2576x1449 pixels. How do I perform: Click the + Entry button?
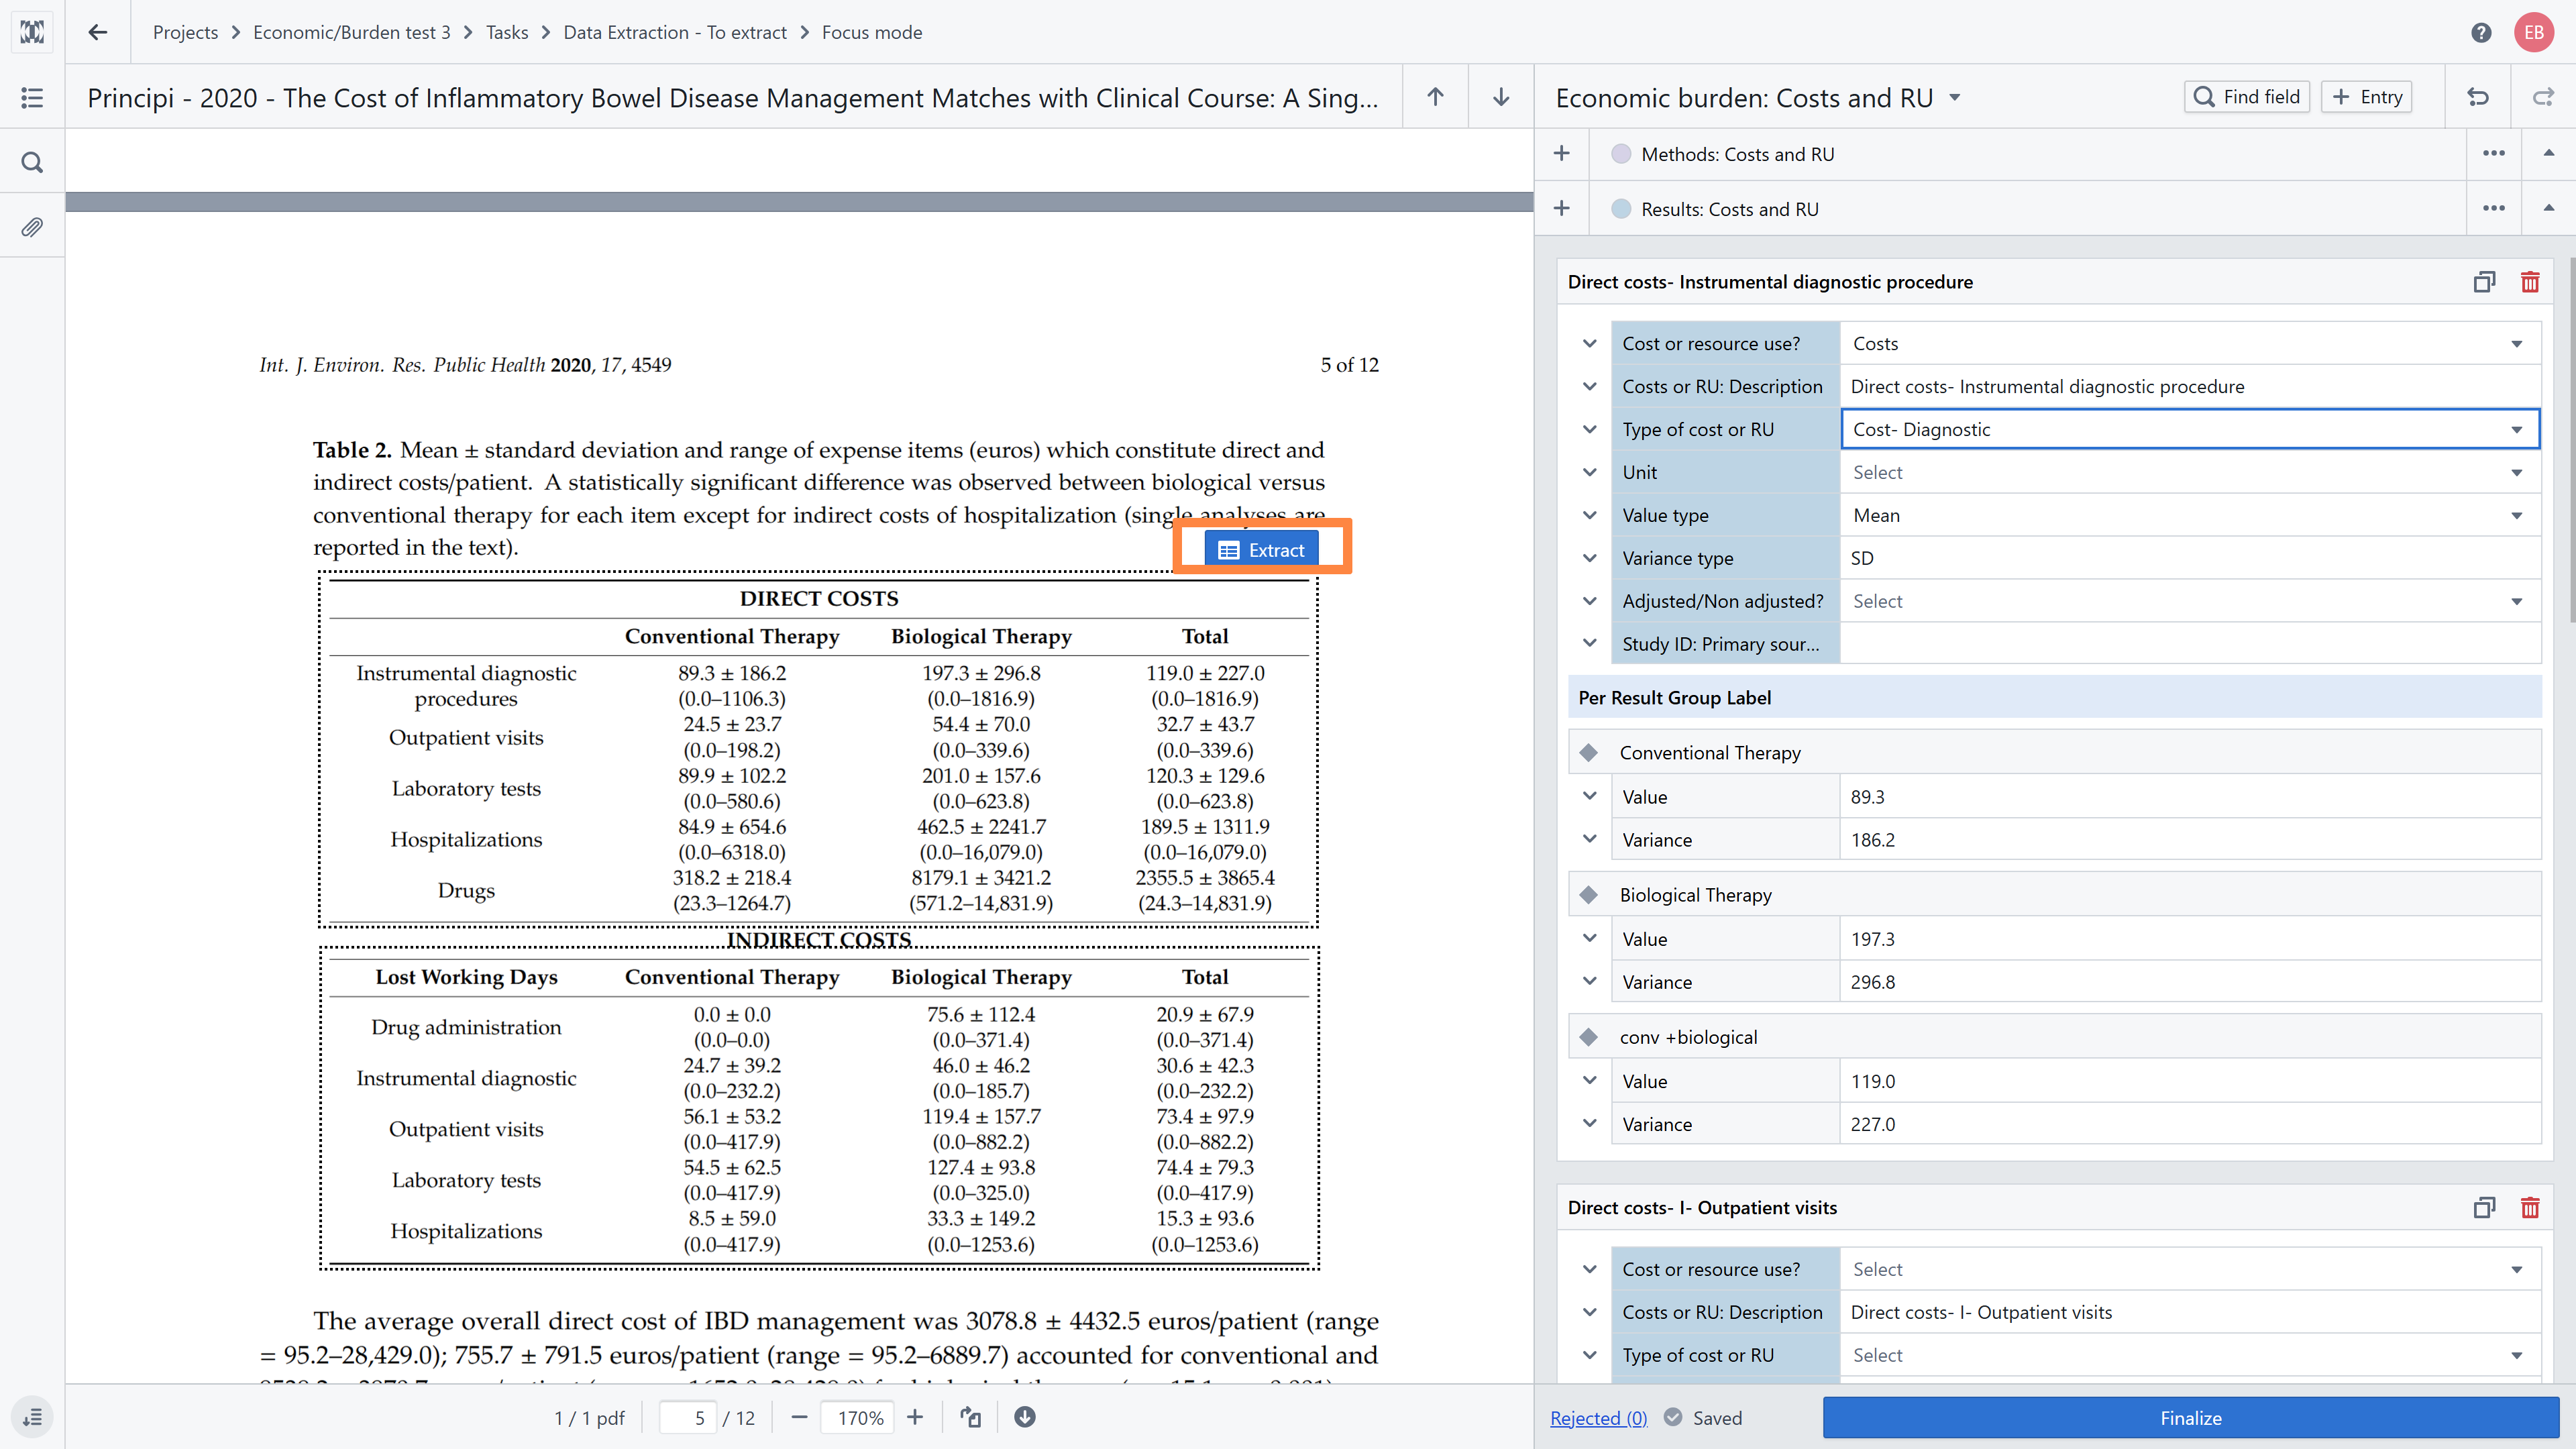point(2366,97)
